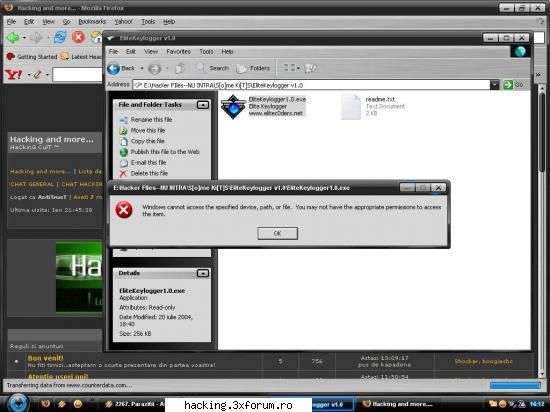The image size is (550, 412).
Task: Click Firefox Home icon
Action: 96,37
